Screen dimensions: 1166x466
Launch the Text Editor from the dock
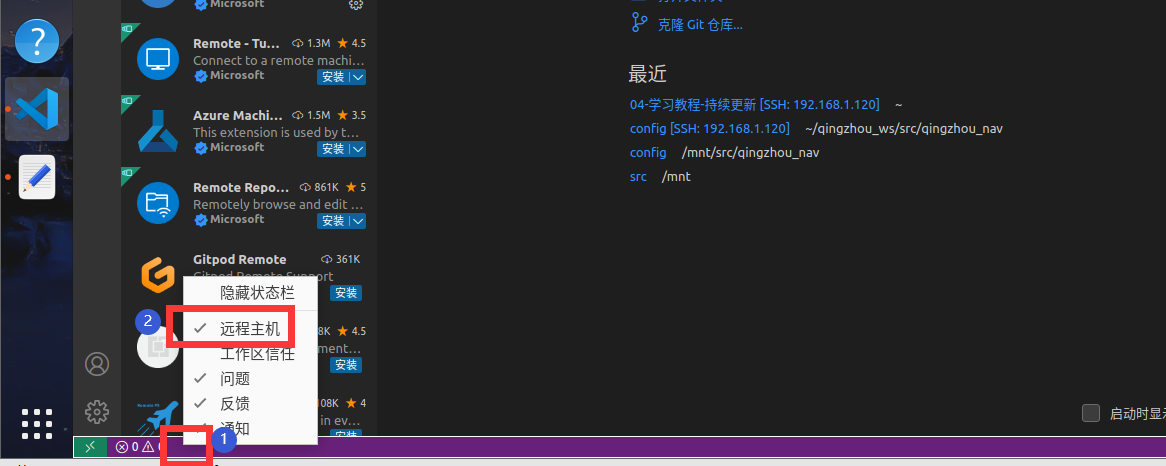36,177
